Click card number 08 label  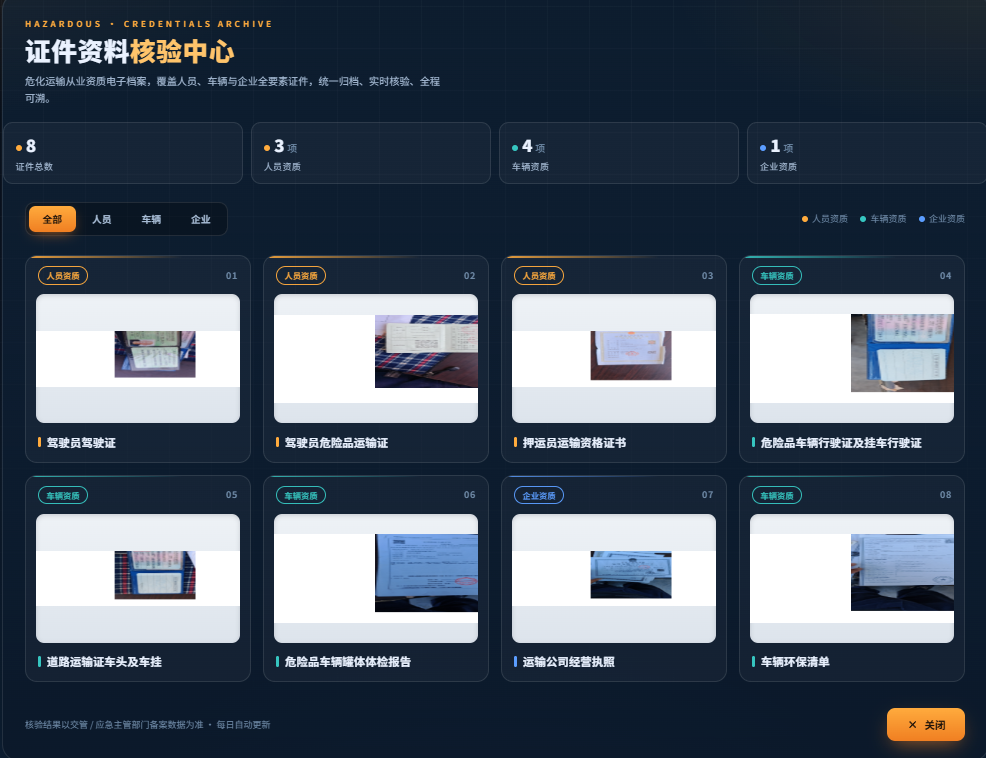[x=945, y=495]
